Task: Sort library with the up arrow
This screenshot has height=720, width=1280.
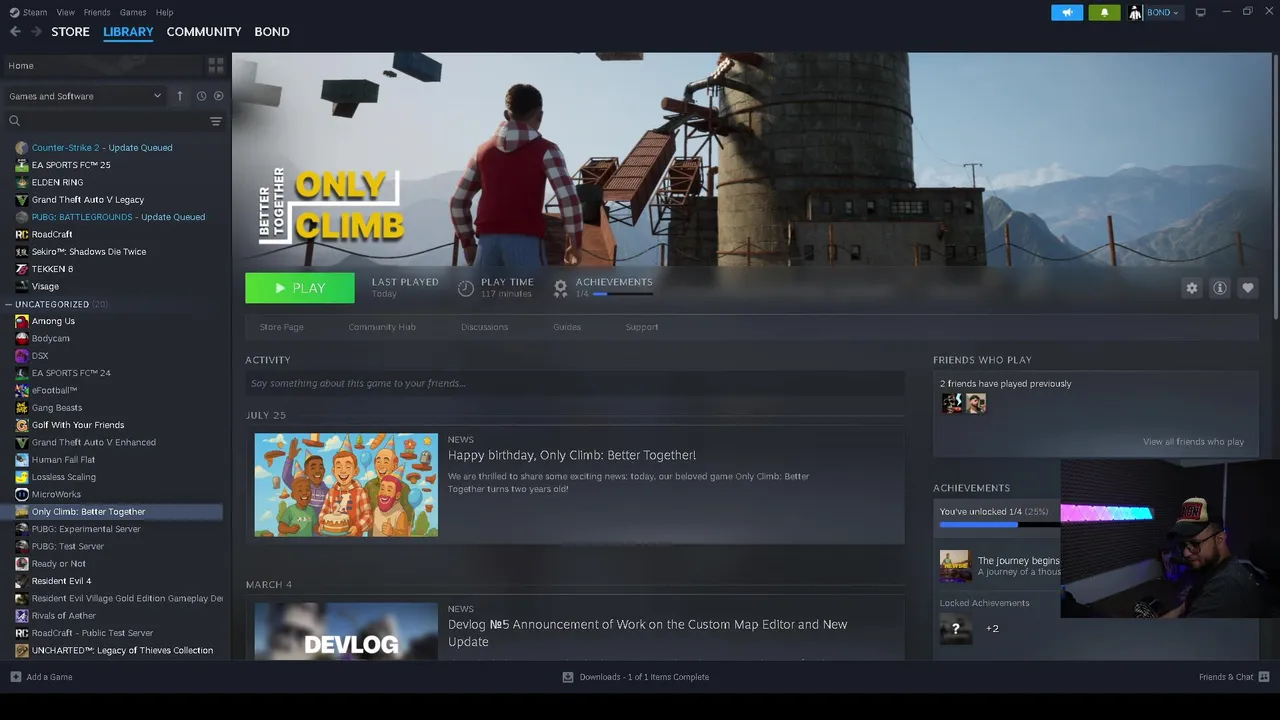Action: coord(180,96)
